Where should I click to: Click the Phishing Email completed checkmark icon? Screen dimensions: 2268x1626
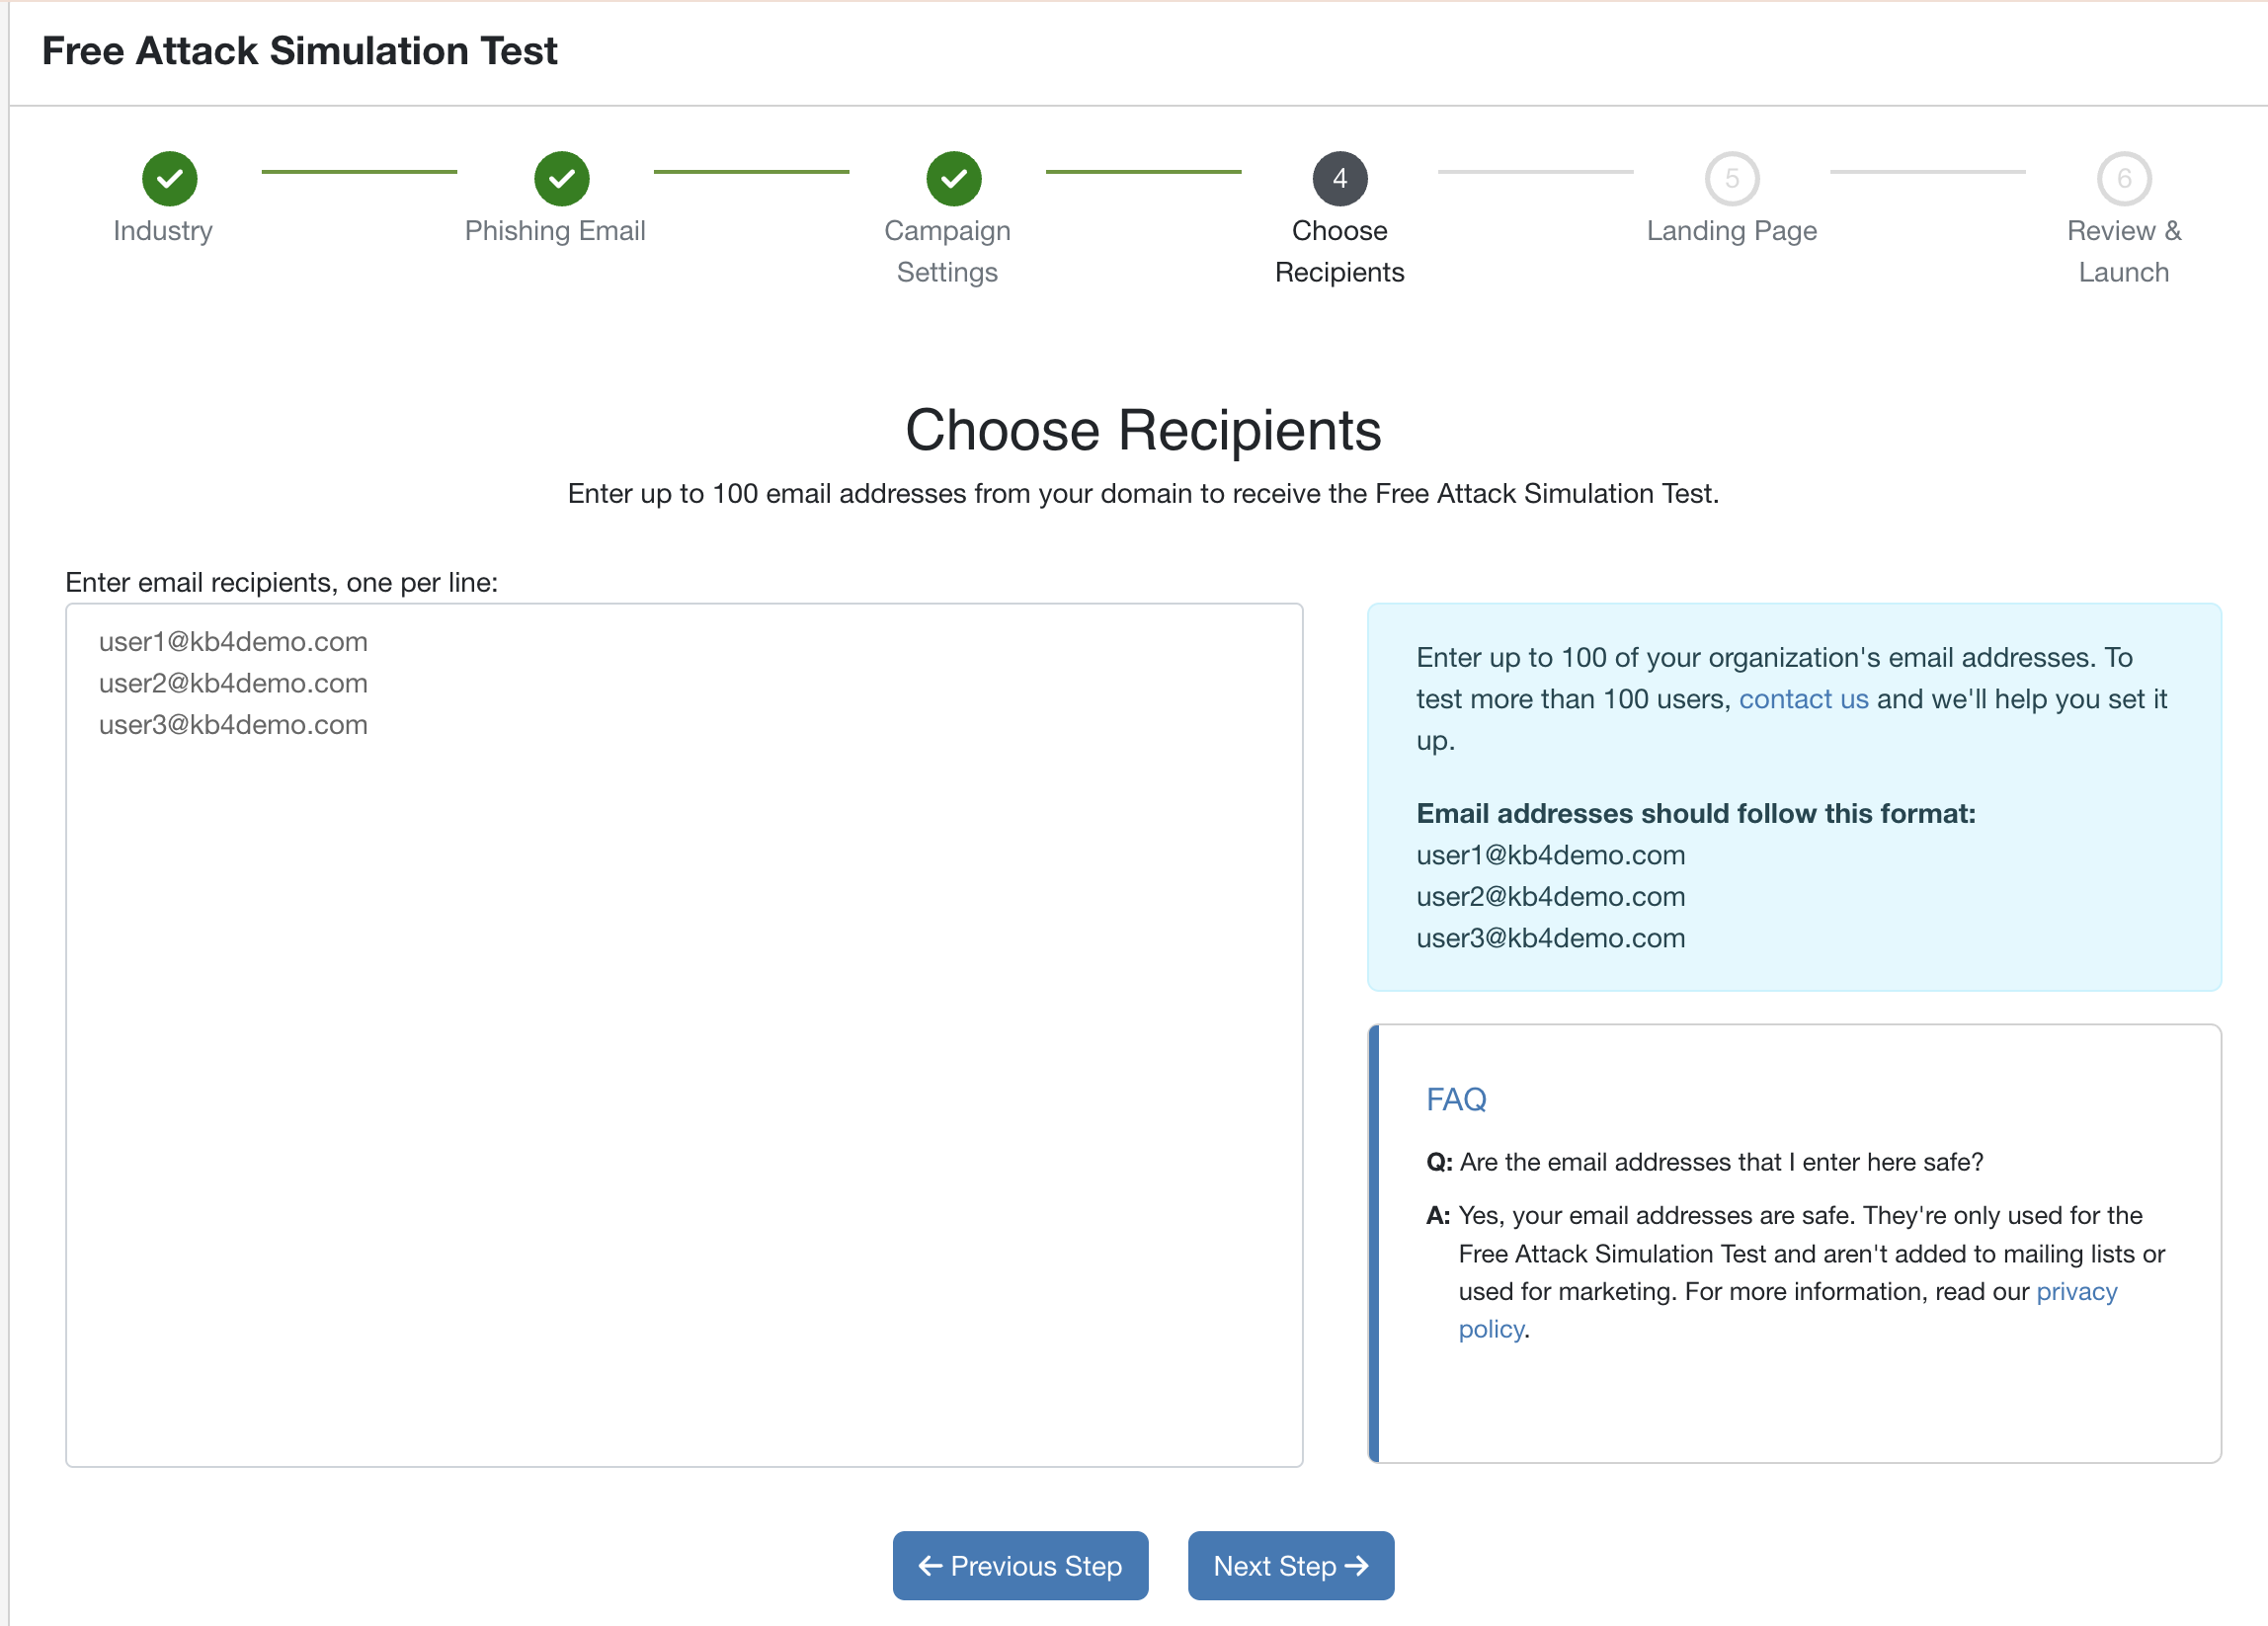click(561, 179)
